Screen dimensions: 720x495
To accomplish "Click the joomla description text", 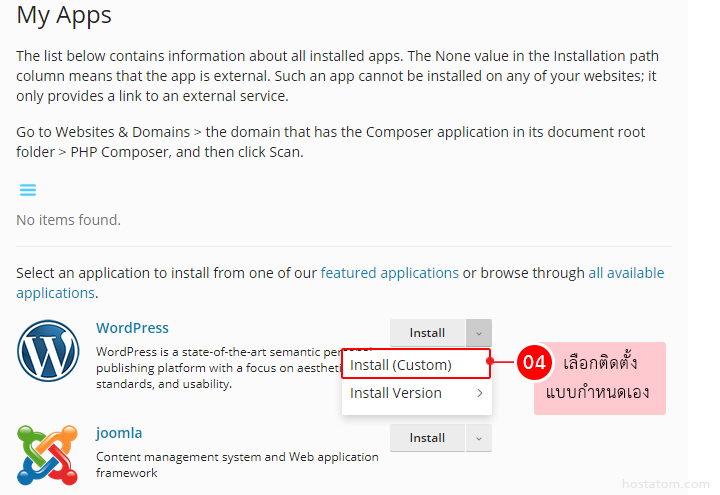I will 237,465.
